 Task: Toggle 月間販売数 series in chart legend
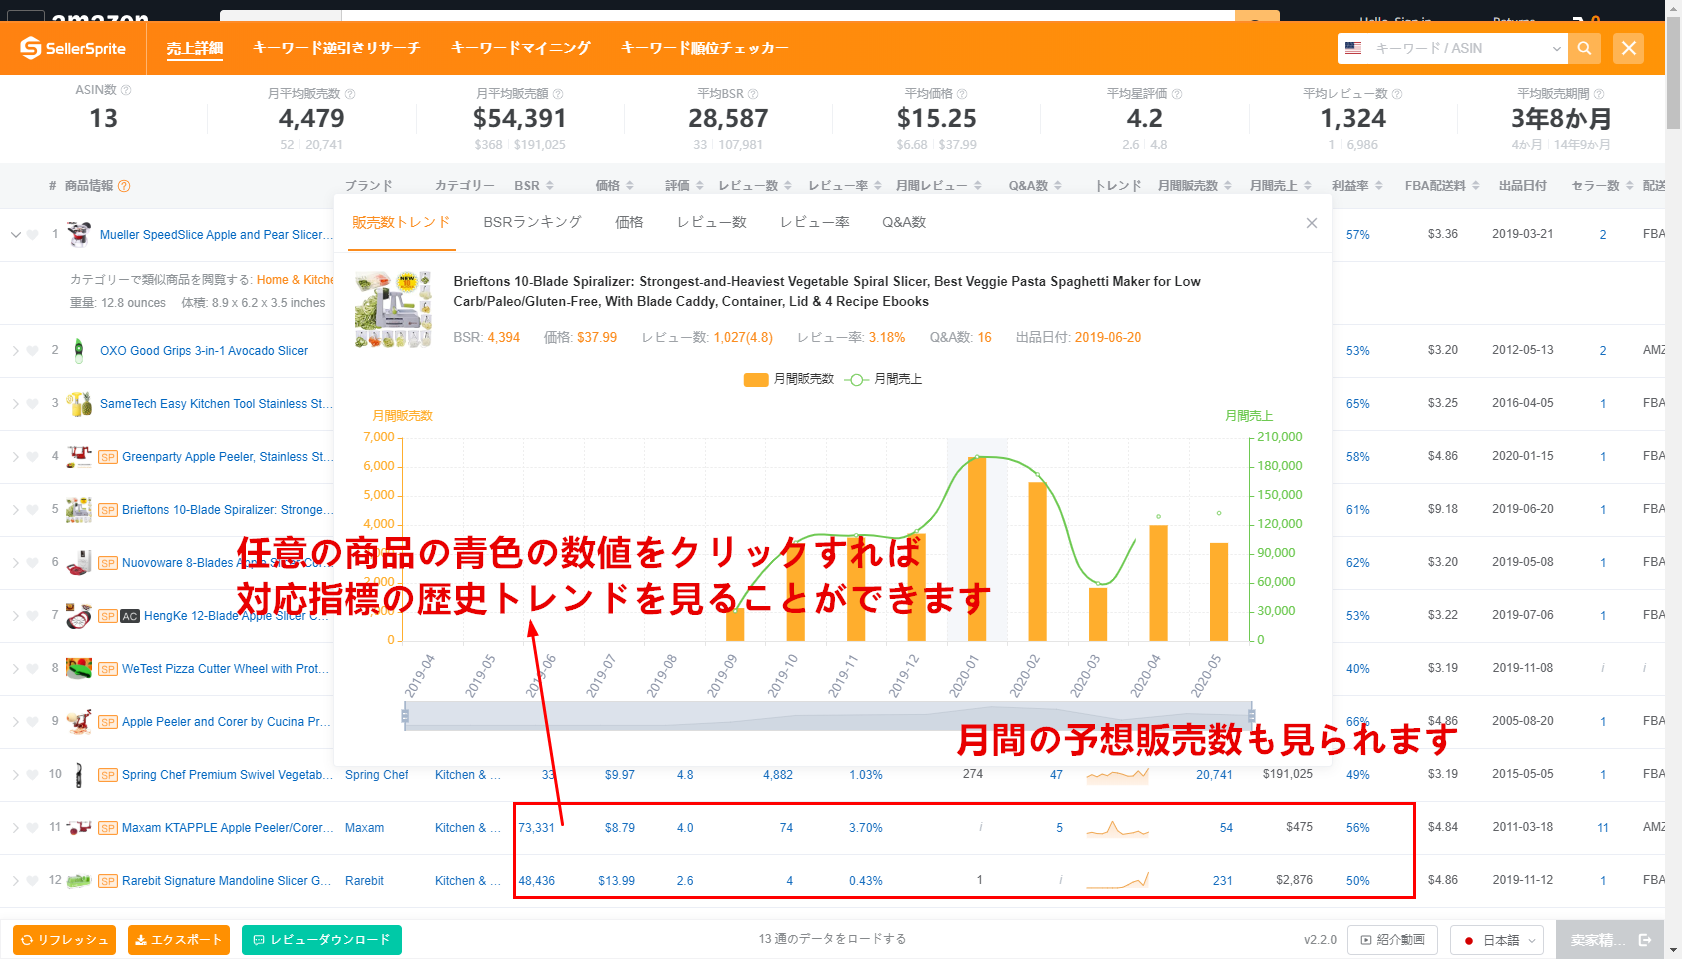(788, 379)
